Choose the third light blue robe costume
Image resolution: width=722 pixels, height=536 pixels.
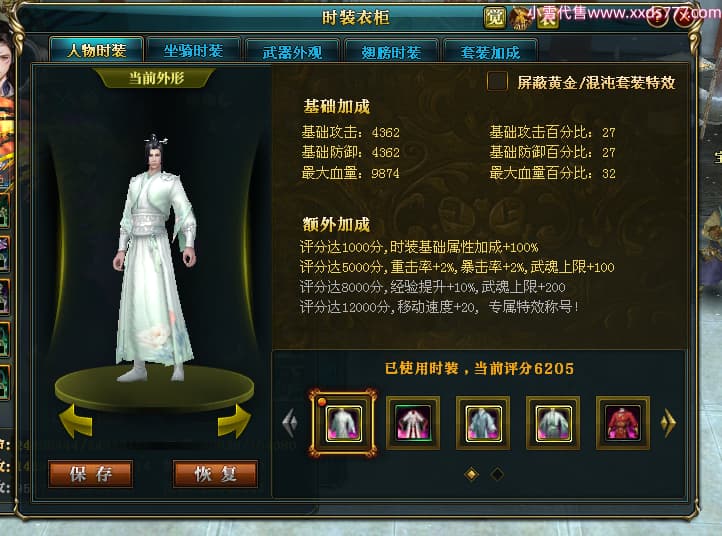tap(483, 423)
